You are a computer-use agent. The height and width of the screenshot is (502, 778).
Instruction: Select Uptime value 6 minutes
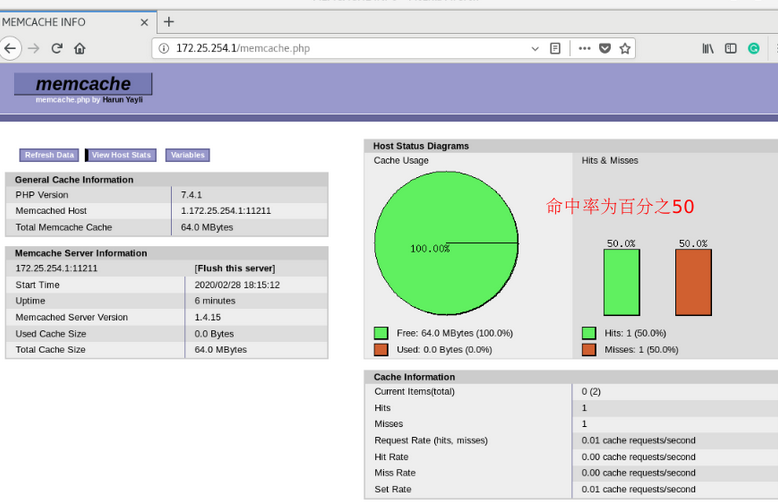click(x=215, y=301)
